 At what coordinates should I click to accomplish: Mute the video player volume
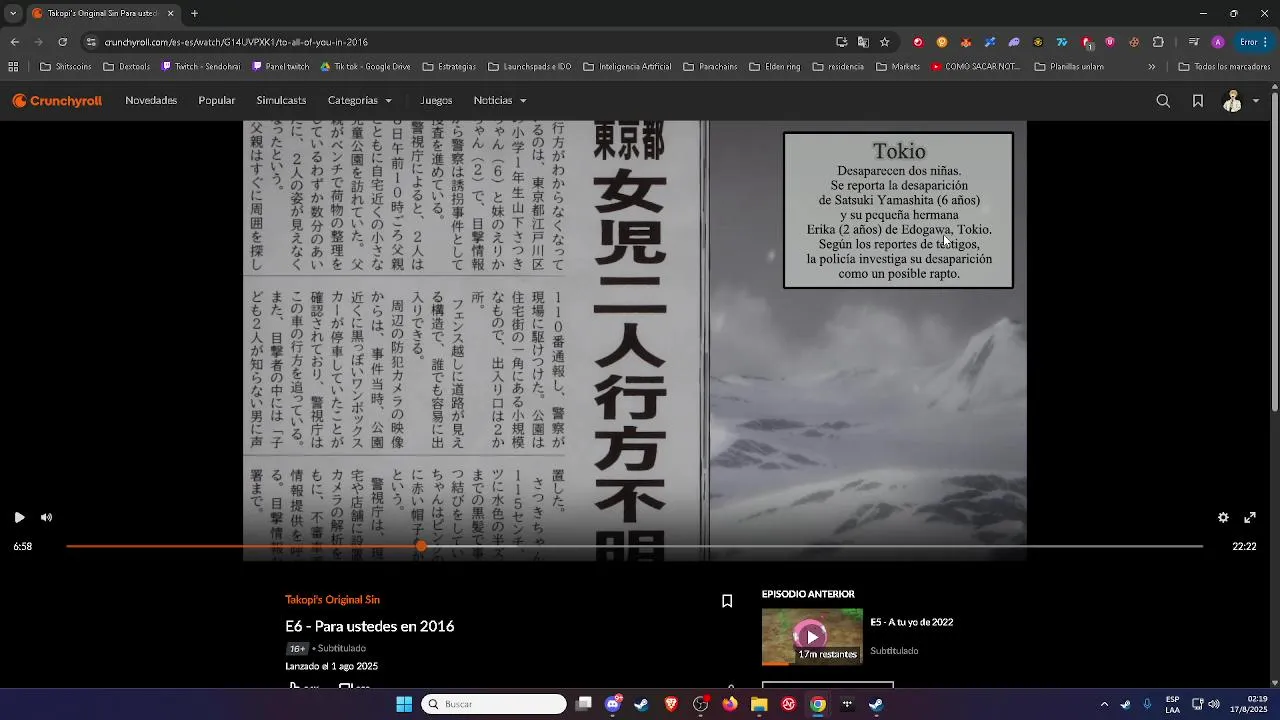[46, 517]
